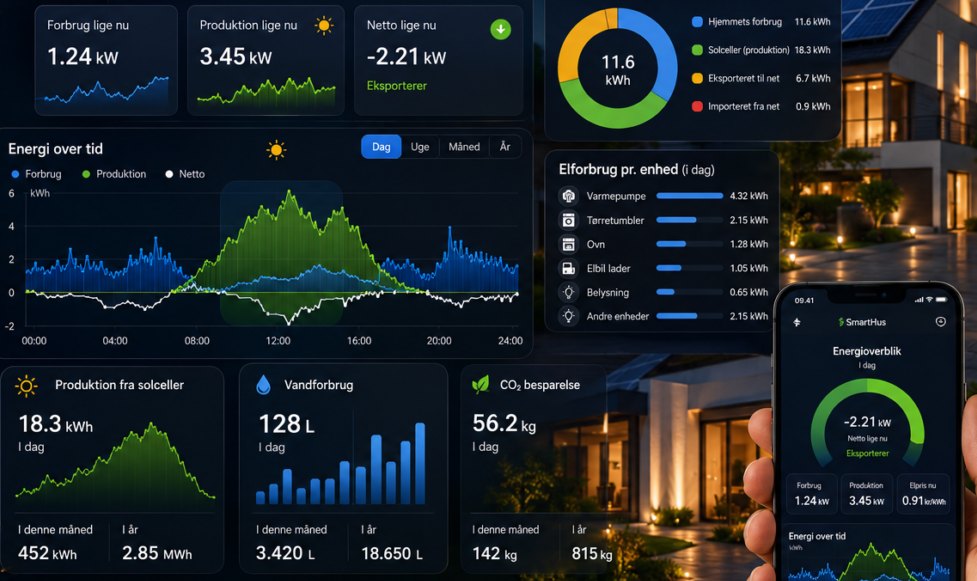Click the 56.2 kg CO₂ value
Screen dimensions: 977x581
click(x=503, y=424)
